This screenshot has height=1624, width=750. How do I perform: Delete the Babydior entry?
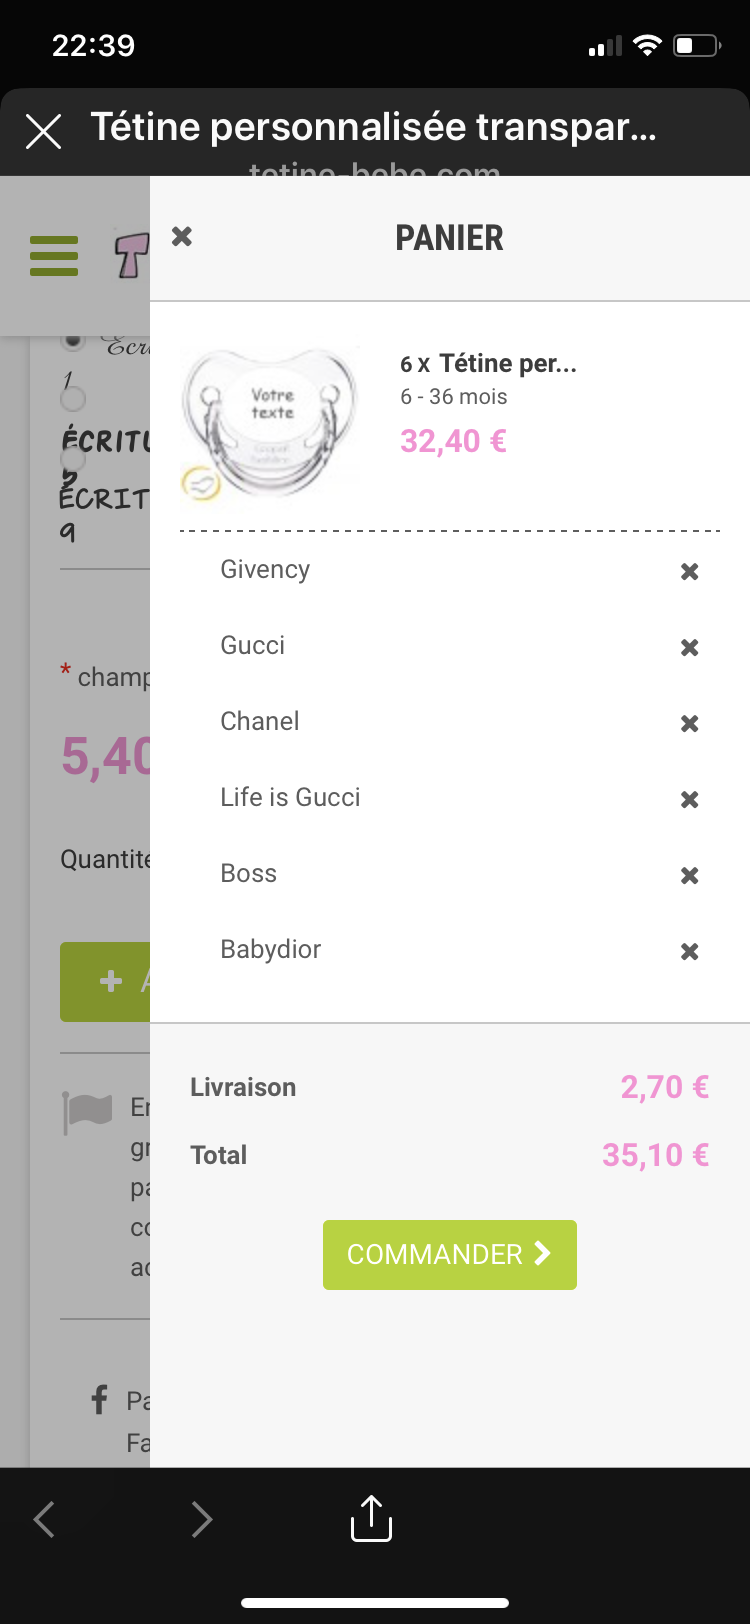point(689,952)
